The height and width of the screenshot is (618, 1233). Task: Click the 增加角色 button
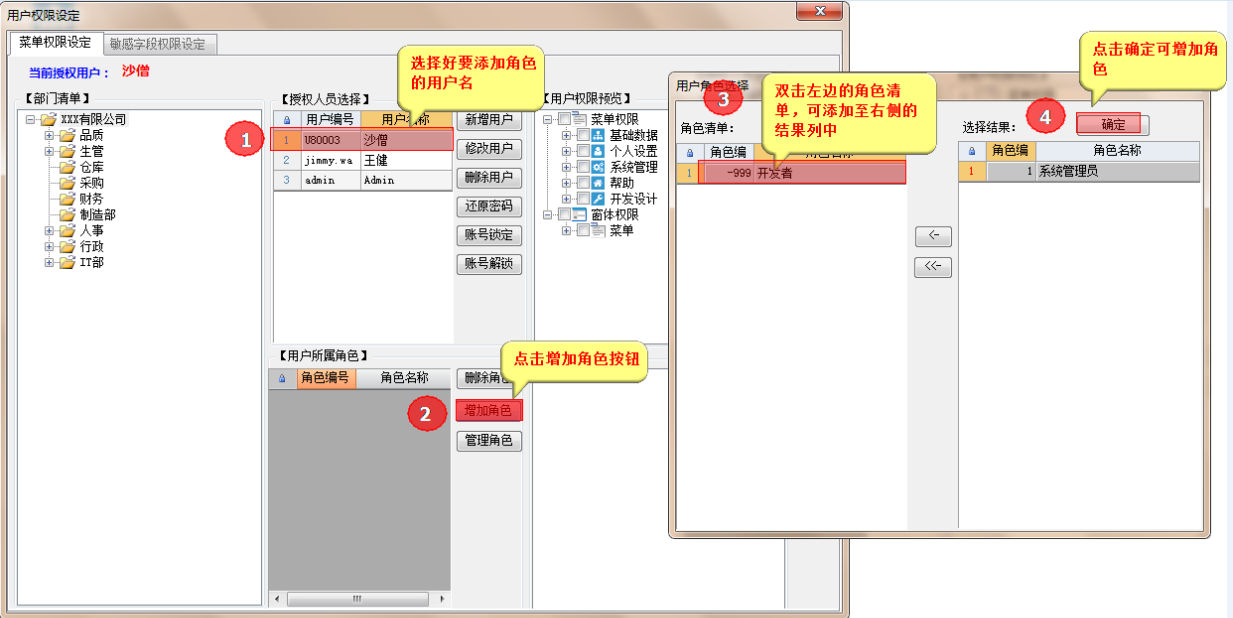489,410
